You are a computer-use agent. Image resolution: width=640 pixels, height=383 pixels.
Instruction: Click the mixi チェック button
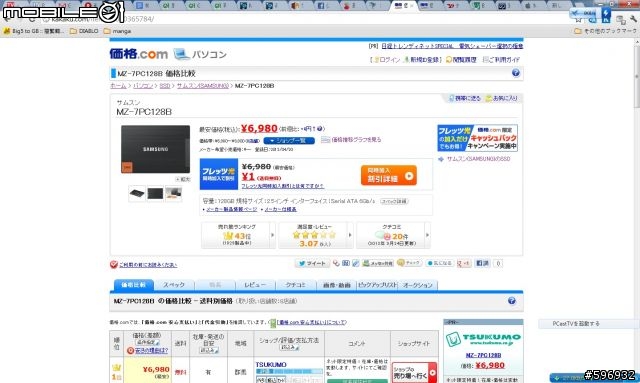(x=409, y=263)
